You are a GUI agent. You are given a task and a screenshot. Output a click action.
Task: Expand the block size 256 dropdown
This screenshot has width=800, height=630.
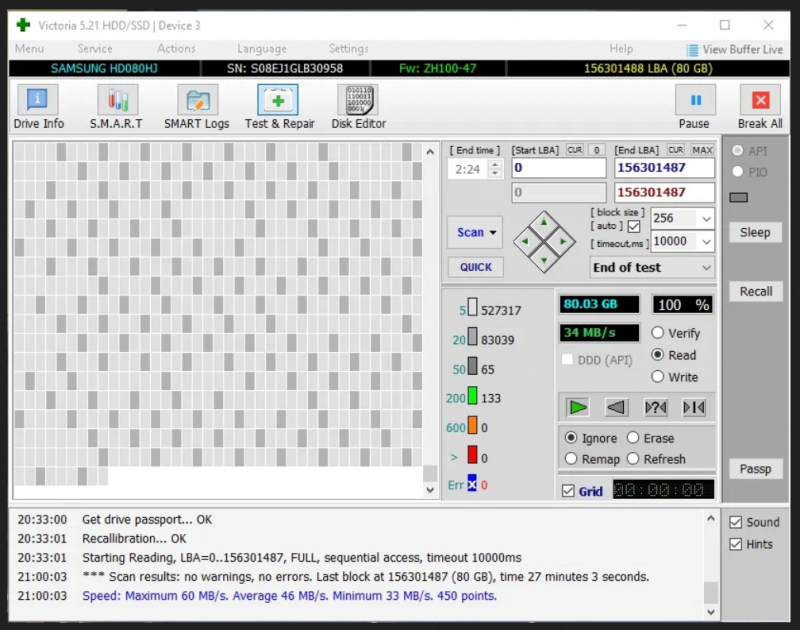click(706, 218)
